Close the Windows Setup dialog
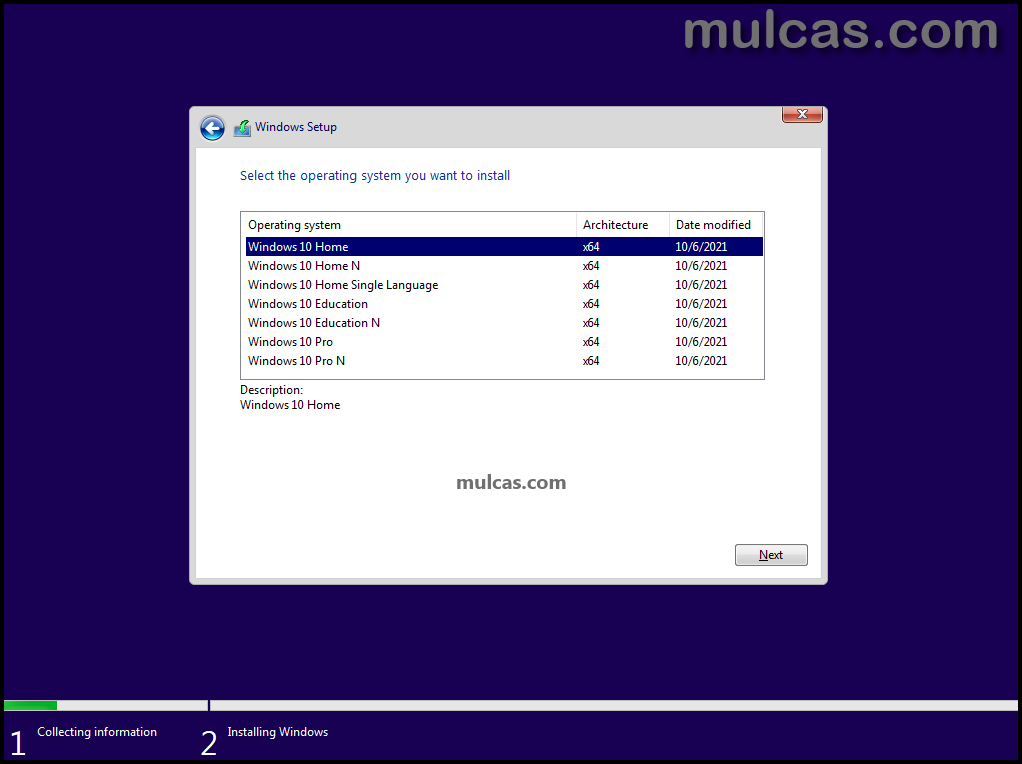Screen dimensions: 1022x764 tap(802, 115)
